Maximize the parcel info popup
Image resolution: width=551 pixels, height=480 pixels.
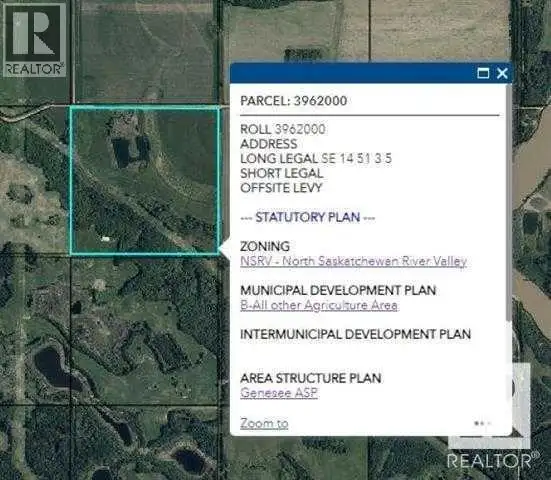click(483, 73)
